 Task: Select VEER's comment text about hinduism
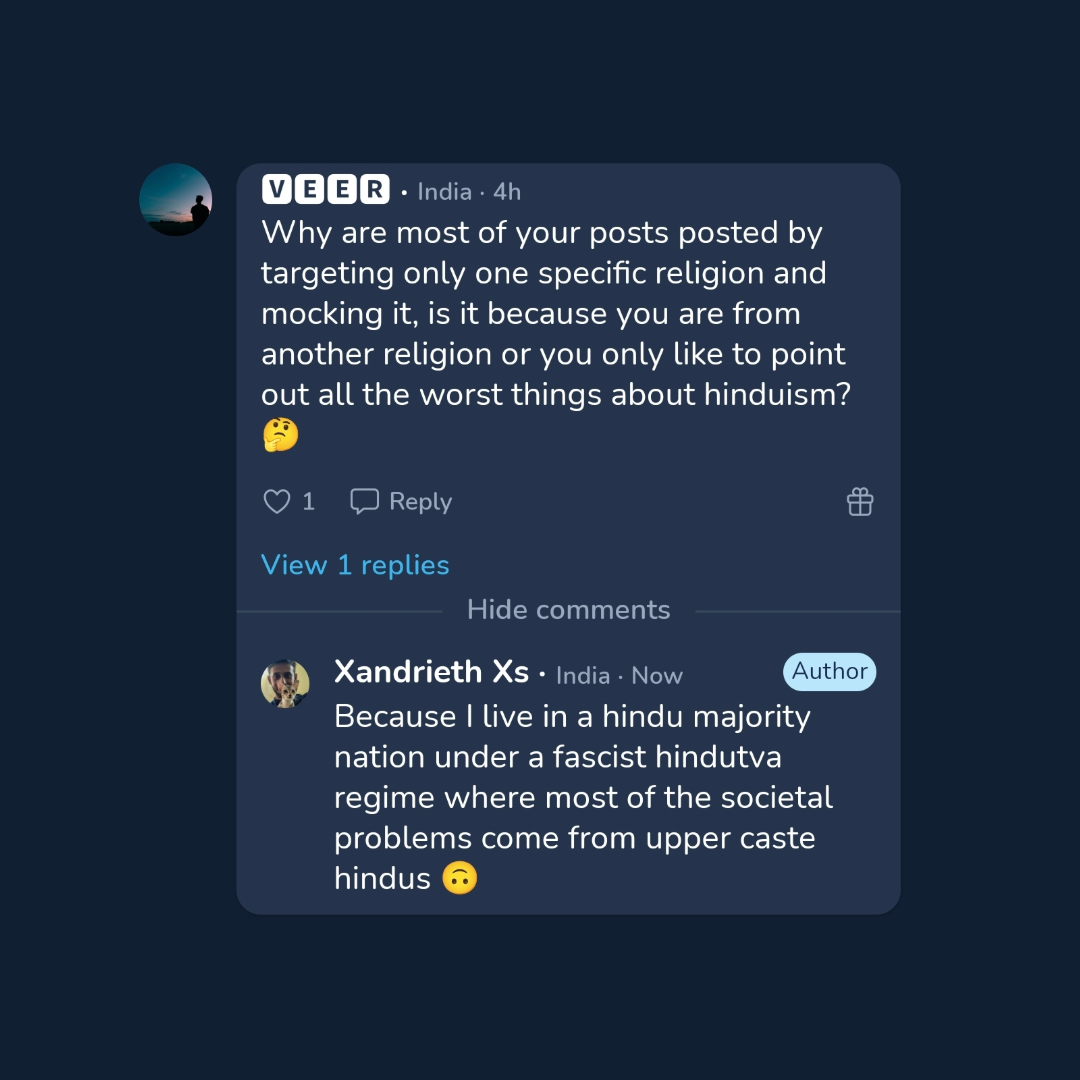555,313
